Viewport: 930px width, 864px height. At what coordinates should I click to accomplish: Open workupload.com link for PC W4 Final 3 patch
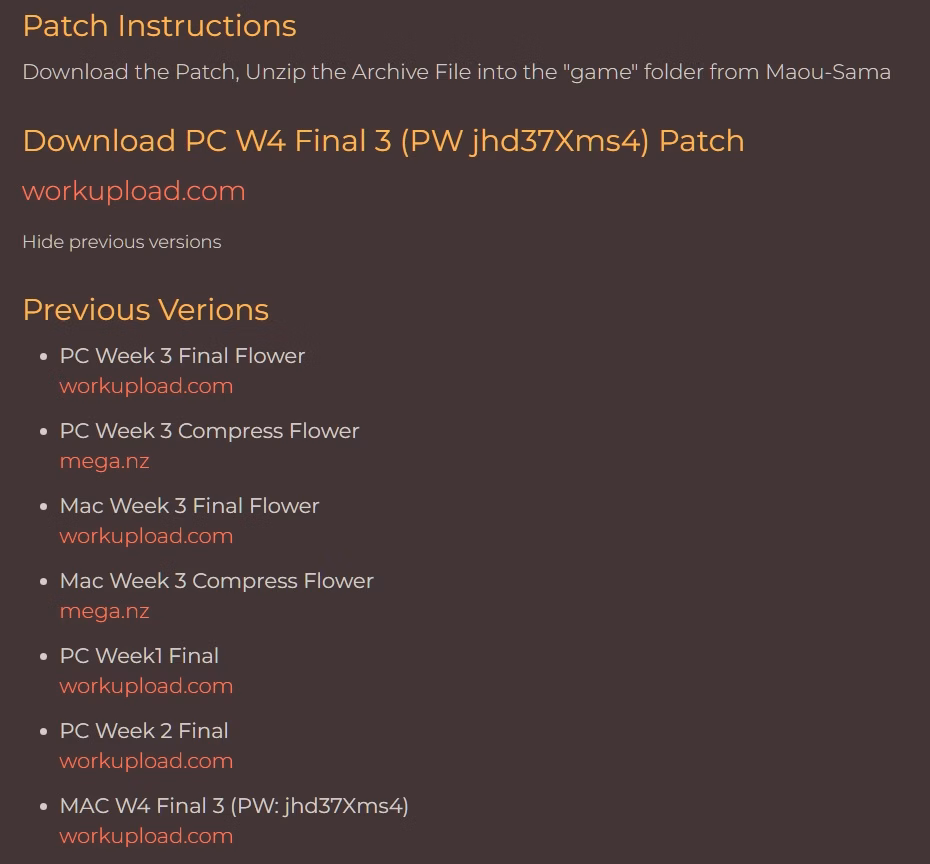pyautogui.click(x=133, y=191)
